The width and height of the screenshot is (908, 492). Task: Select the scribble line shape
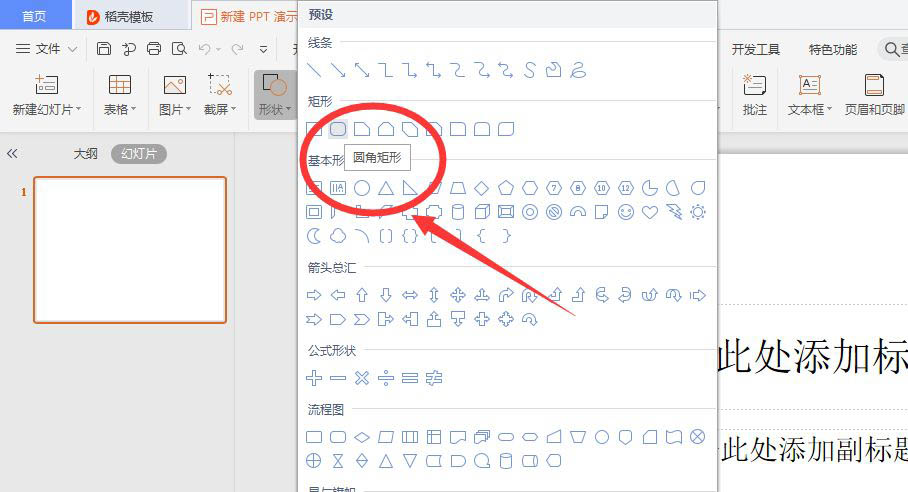pos(578,71)
